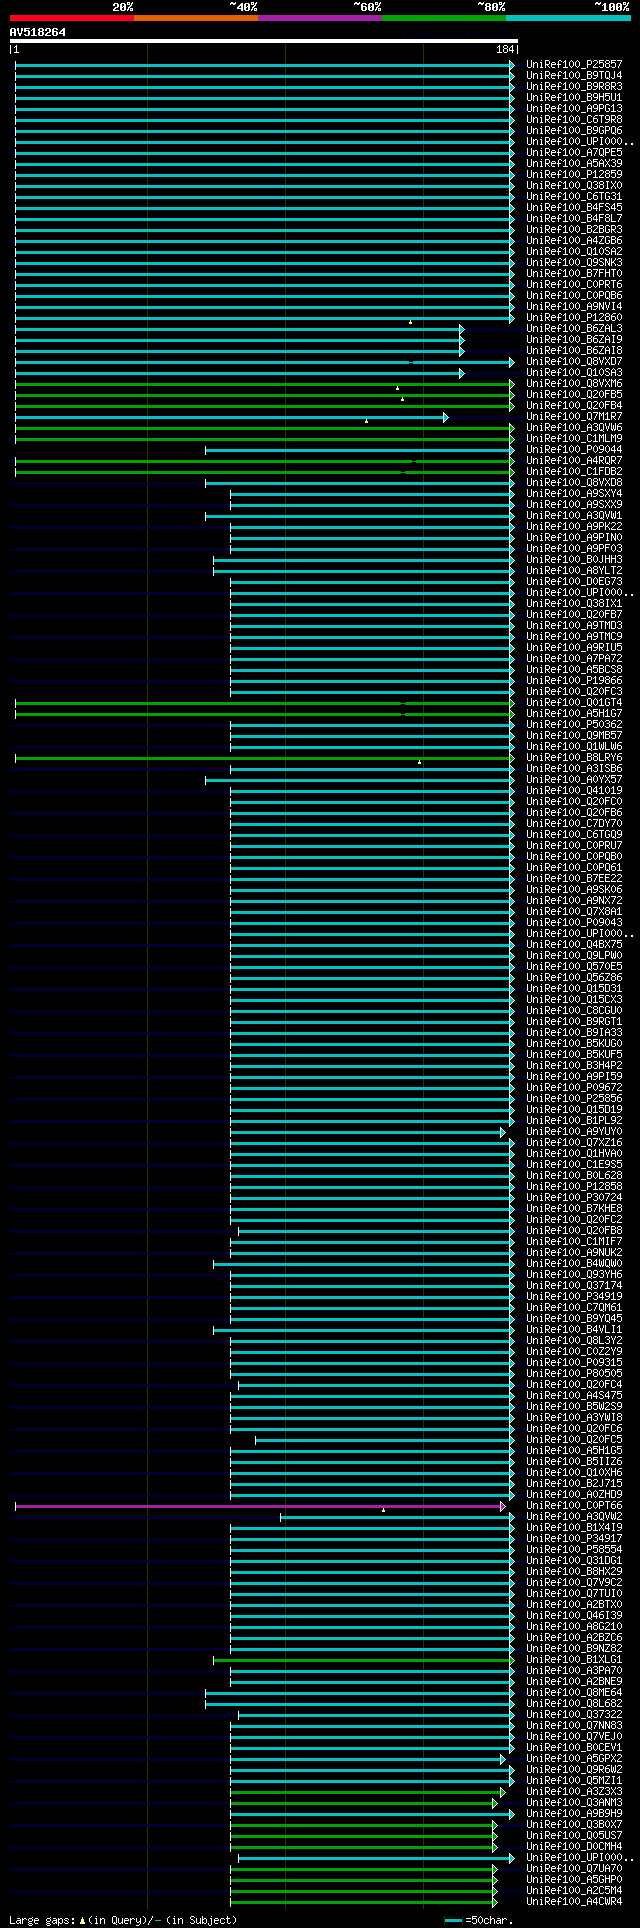Select the UniRef100_A5H1G7 label
Image resolution: width=640 pixels, height=1928 pixels.
click(574, 714)
